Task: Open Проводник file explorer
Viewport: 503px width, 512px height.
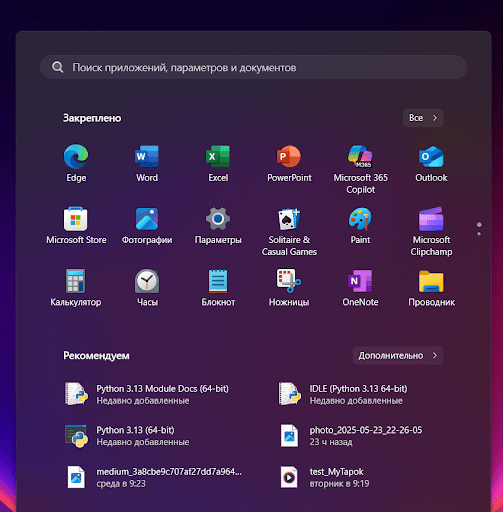Action: (431, 288)
